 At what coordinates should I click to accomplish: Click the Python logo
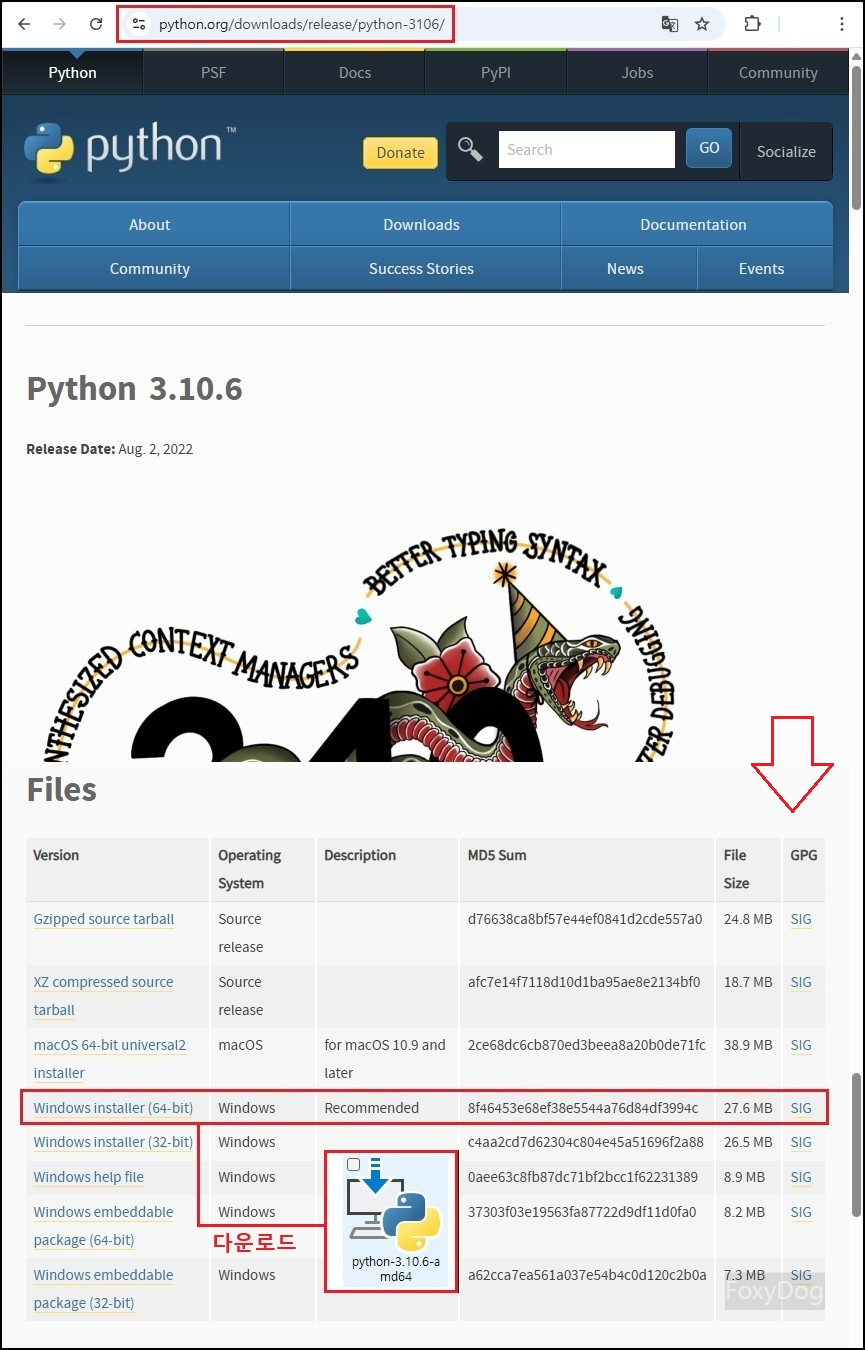coord(130,148)
